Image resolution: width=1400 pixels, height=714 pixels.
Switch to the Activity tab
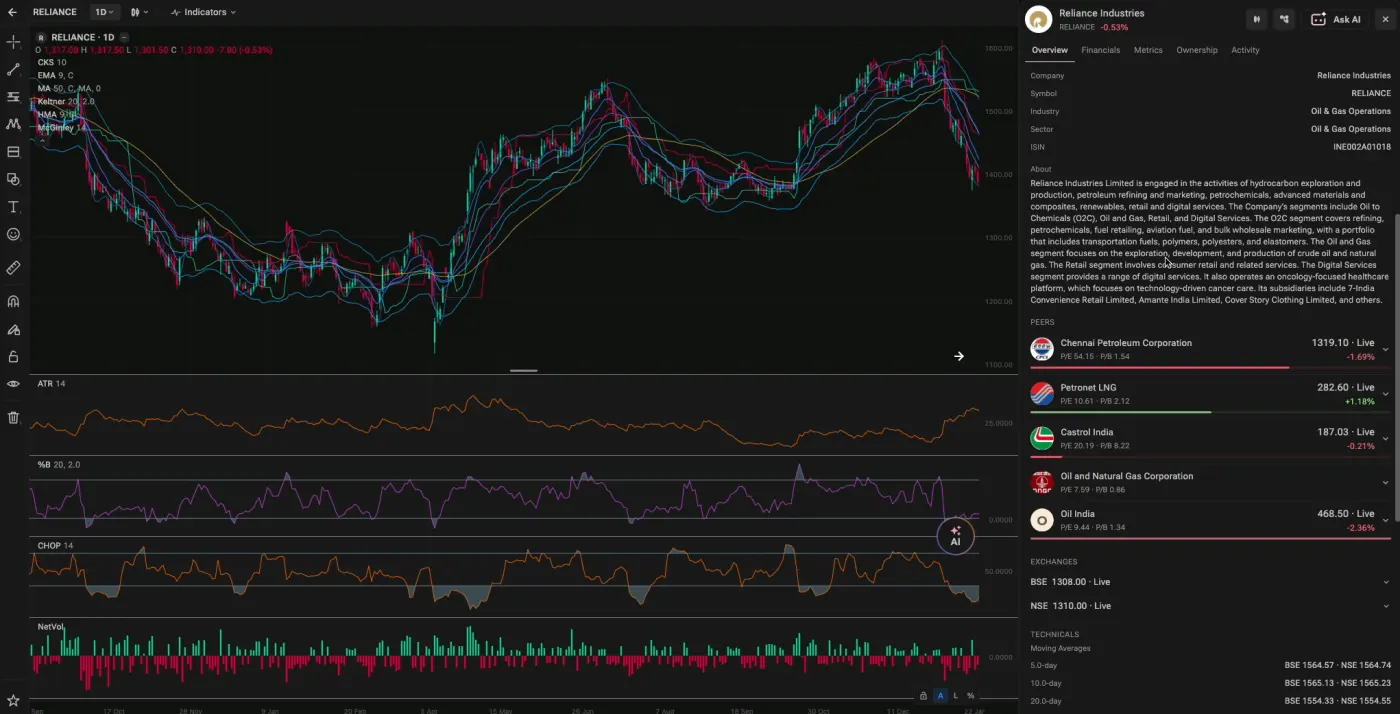click(x=1245, y=50)
